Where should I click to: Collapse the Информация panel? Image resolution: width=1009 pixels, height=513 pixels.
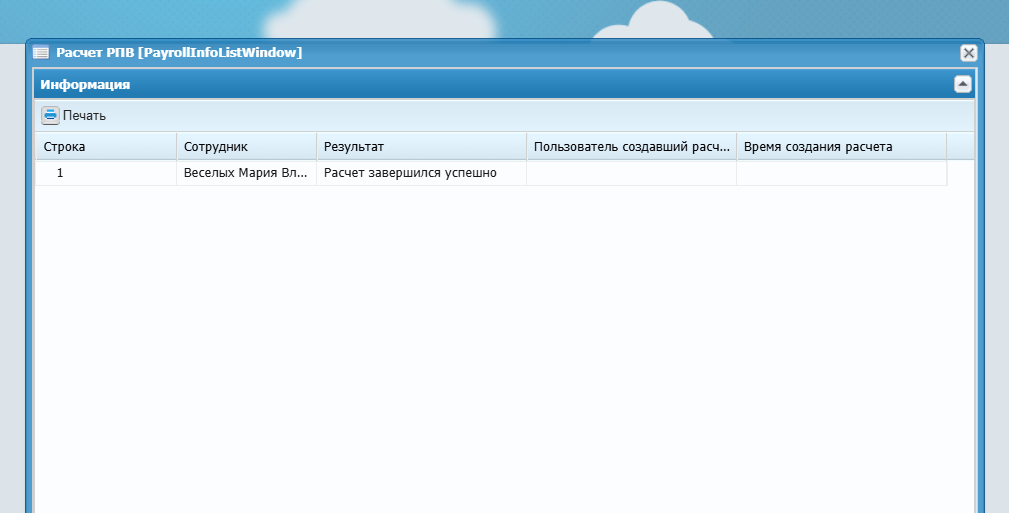pyautogui.click(x=963, y=84)
